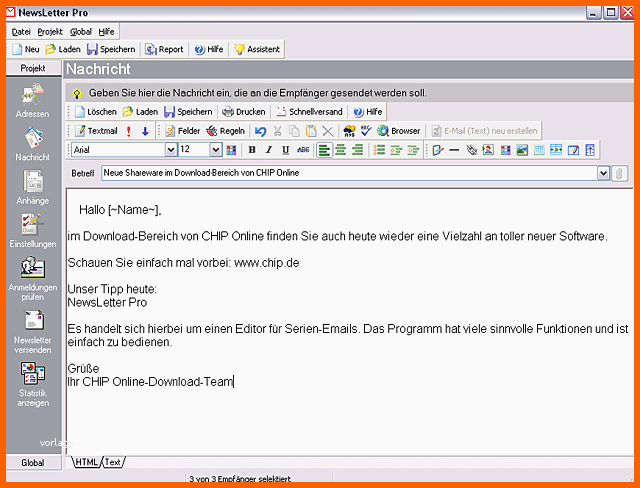
Task: Open Statistik anzeigen in the sidebar
Action: click(32, 384)
